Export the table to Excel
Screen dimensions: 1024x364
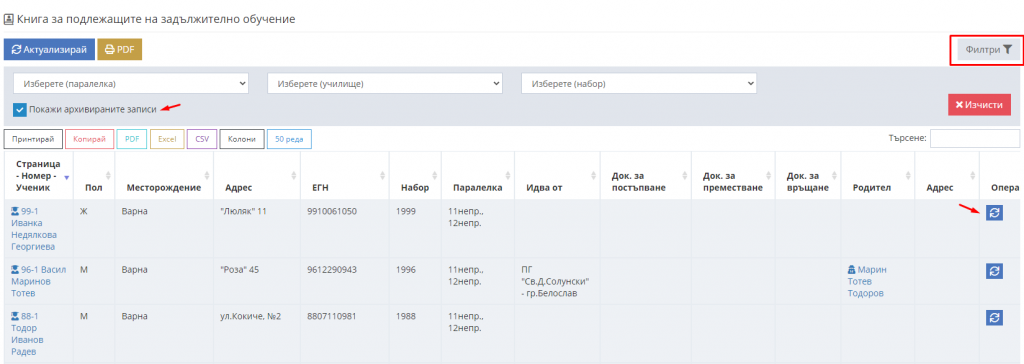(x=167, y=139)
